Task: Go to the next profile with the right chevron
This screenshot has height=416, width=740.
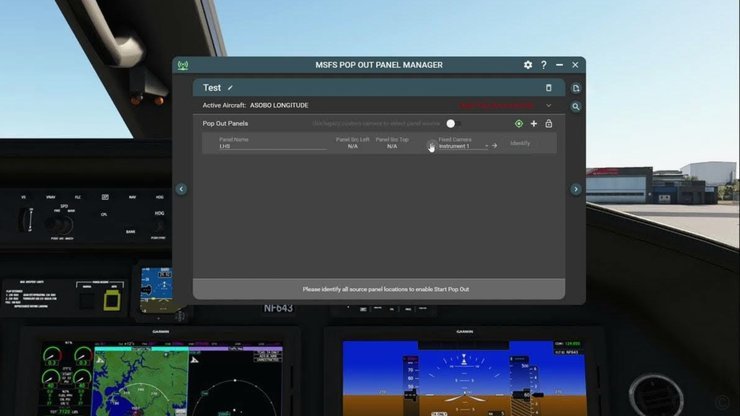Action: 576,189
